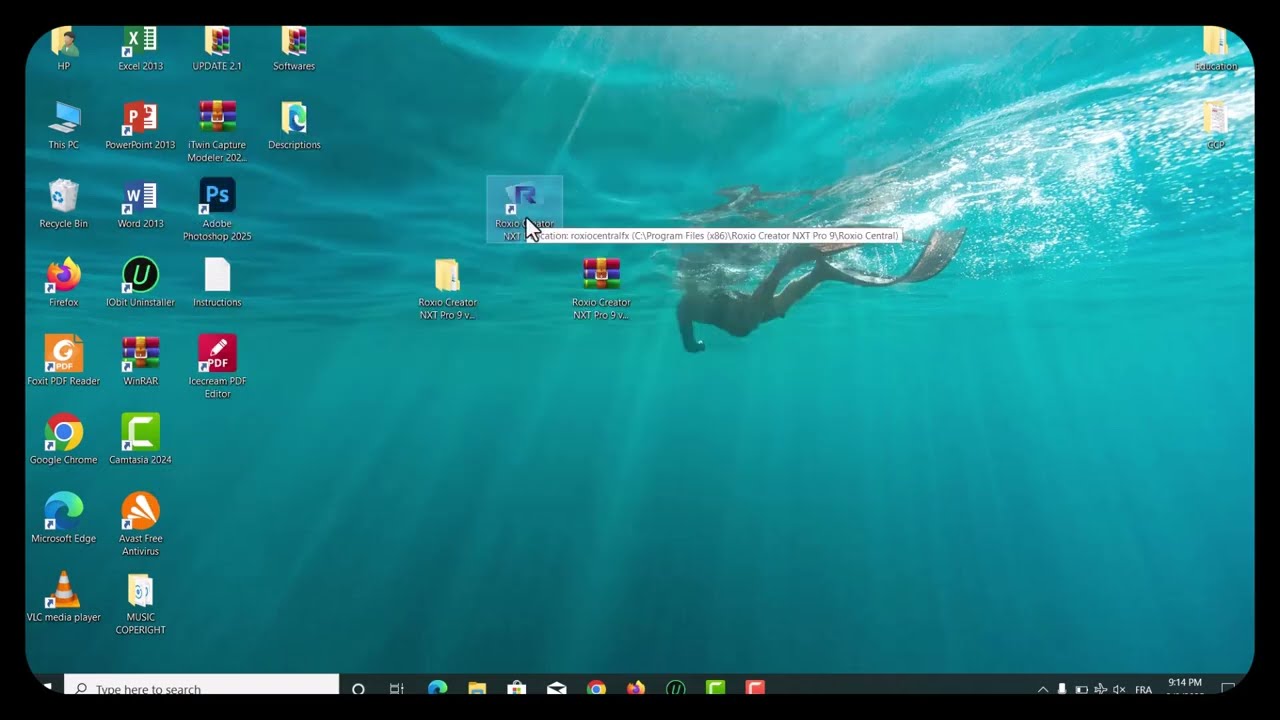Select the Camtasia 2024 desktop shortcut
The height and width of the screenshot is (720, 1280).
[x=140, y=439]
